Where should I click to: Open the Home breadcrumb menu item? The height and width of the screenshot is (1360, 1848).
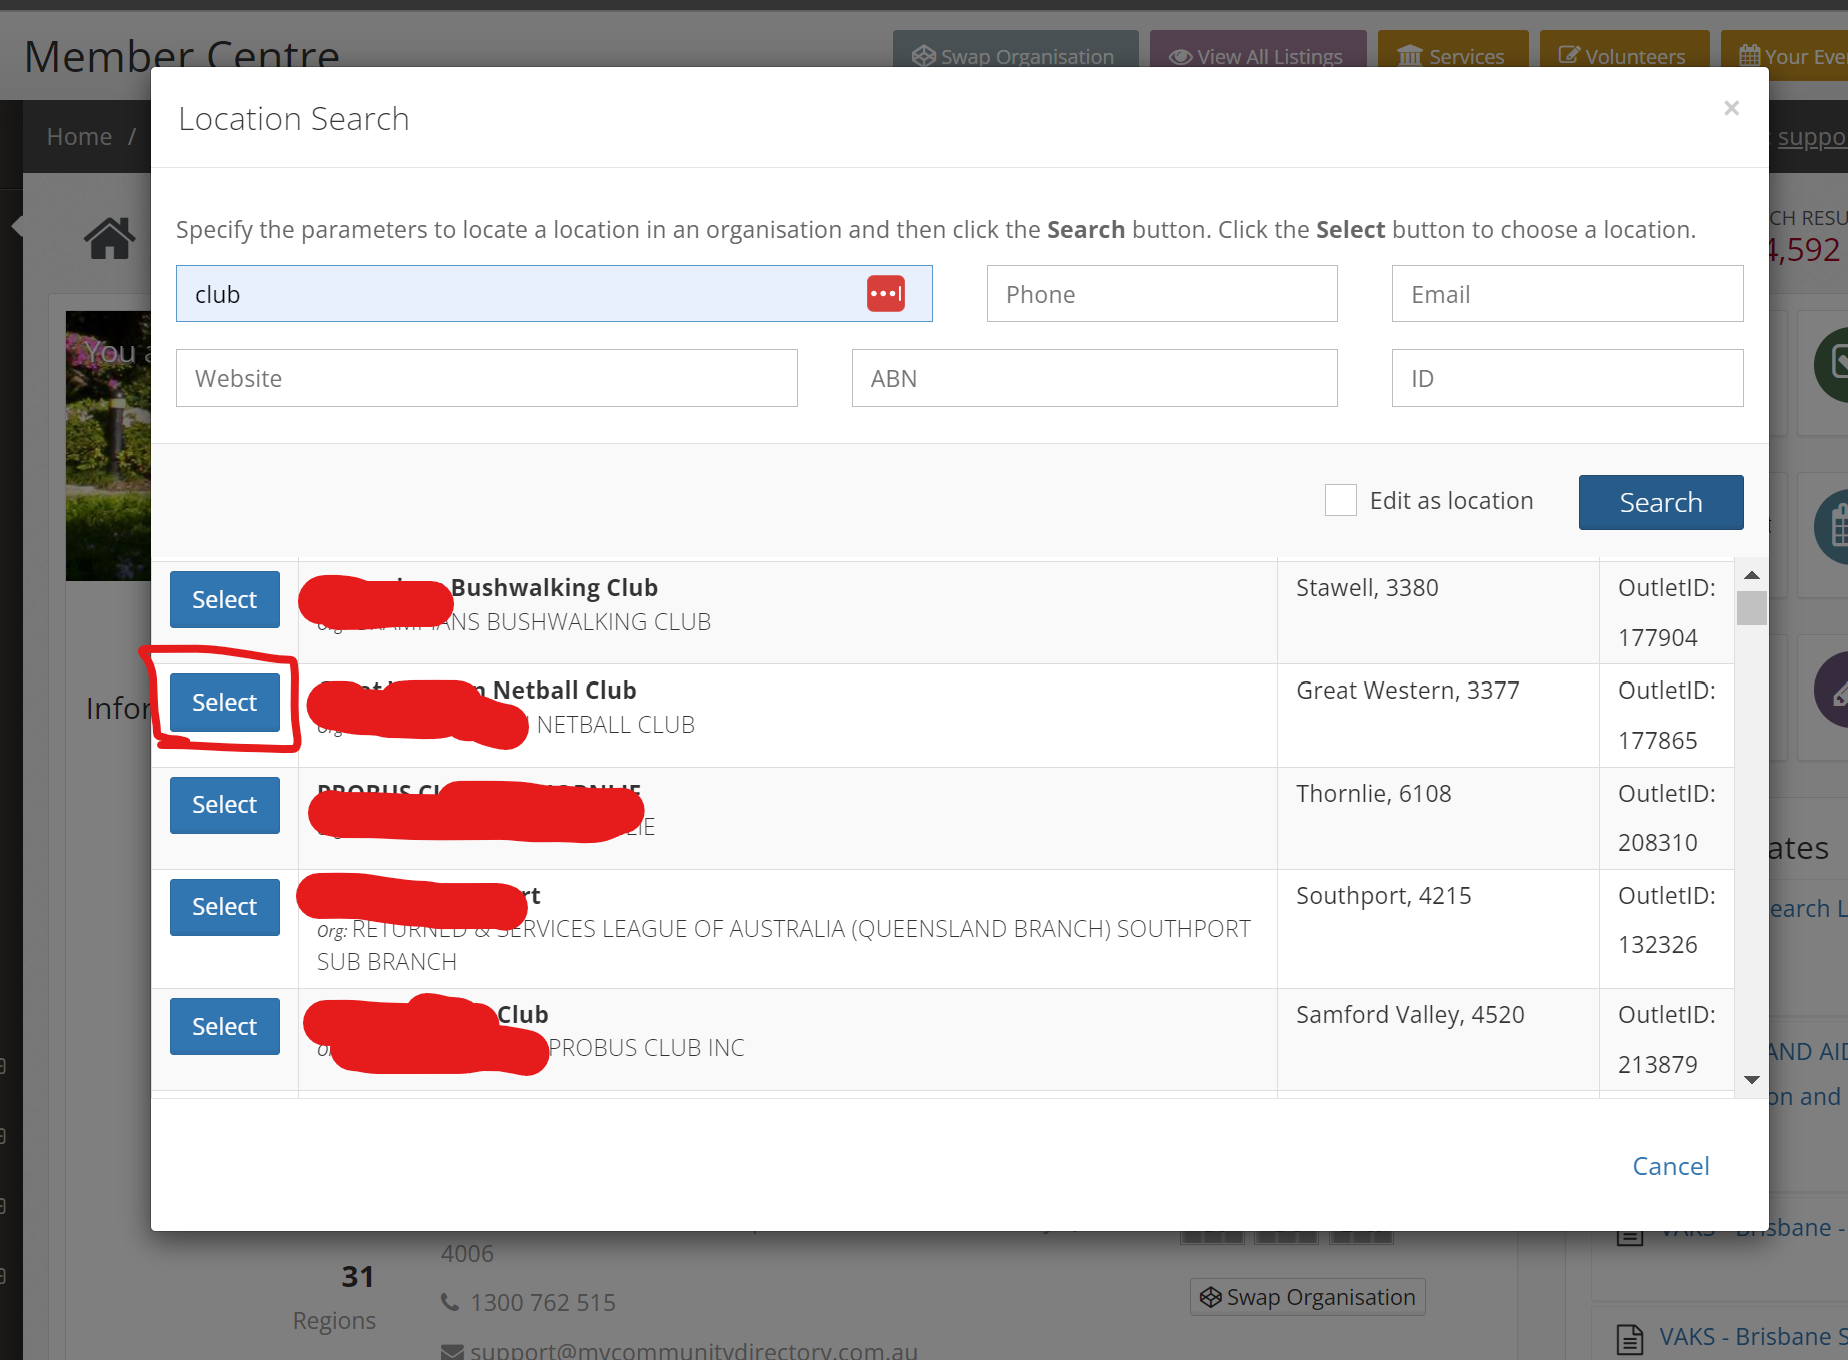pyautogui.click(x=78, y=136)
